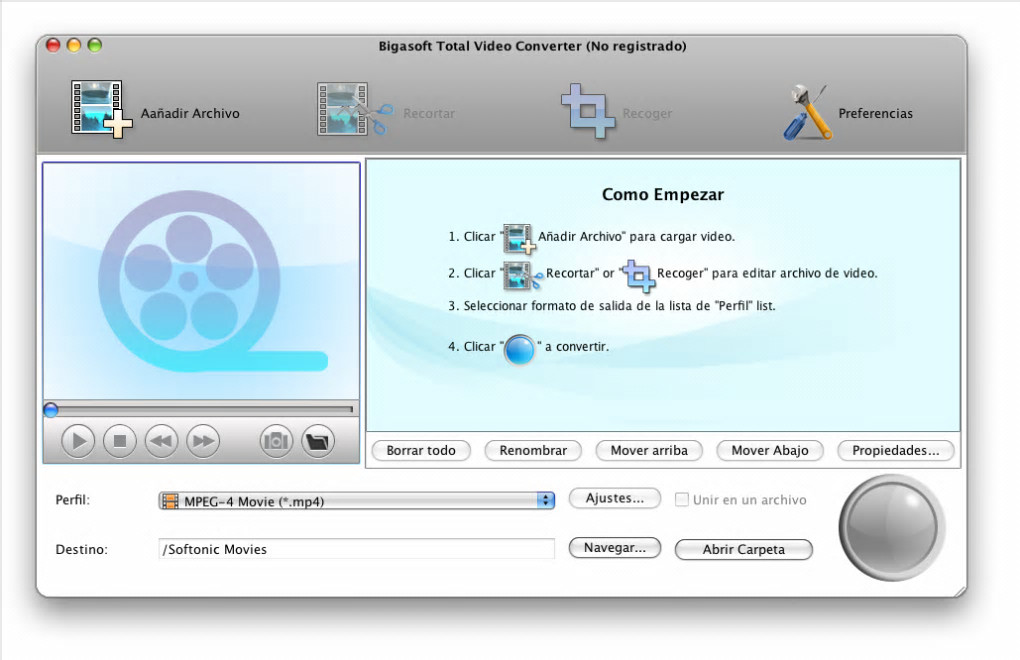Play the video preview
This screenshot has width=1020, height=660.
78,442
